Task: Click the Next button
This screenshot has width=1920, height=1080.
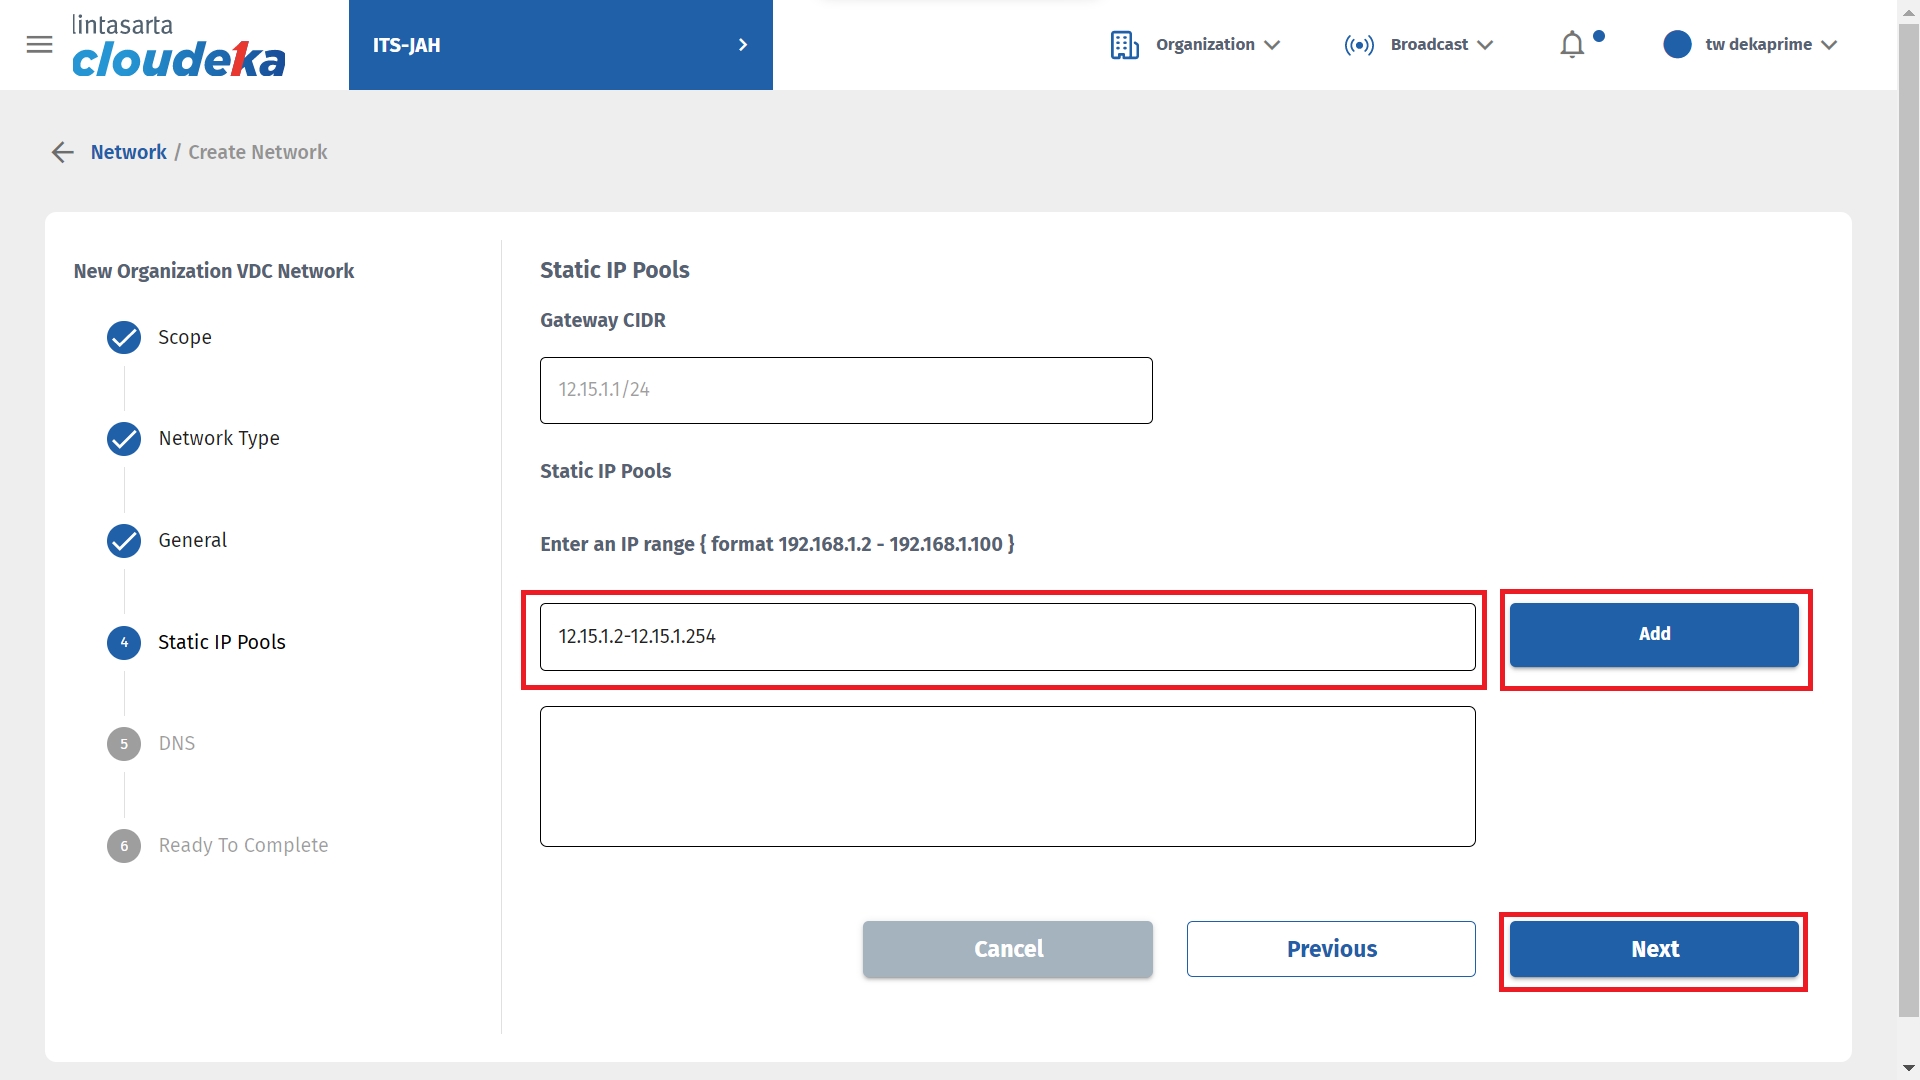Action: pos(1654,949)
